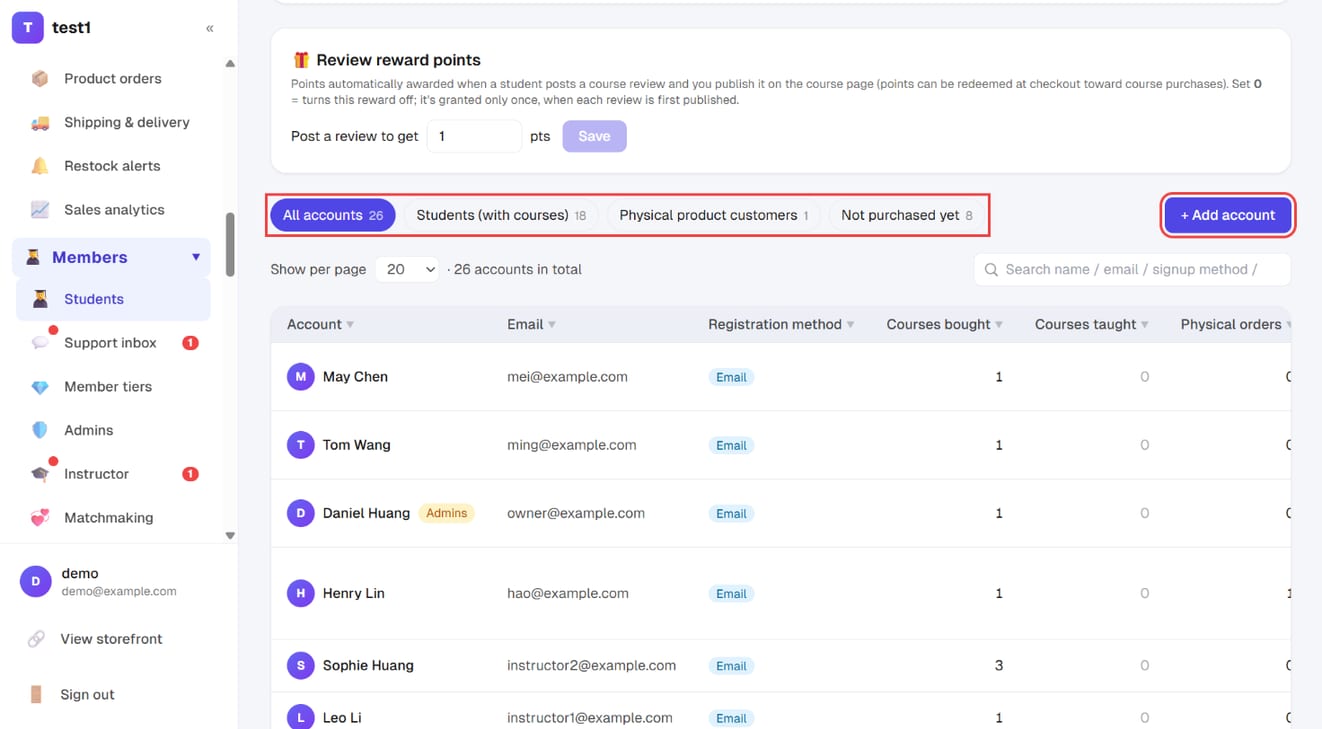The height and width of the screenshot is (729, 1322).
Task: Click the Sign out door icon
Action: [36, 694]
